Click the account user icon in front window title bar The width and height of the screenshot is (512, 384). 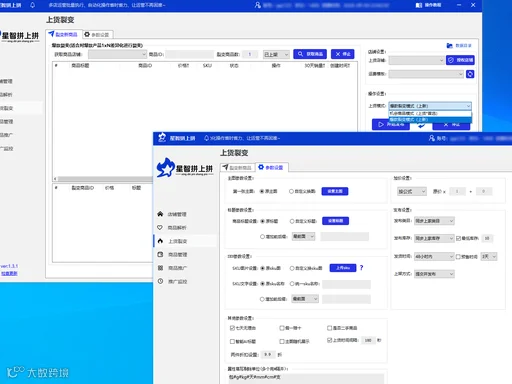coord(432,138)
